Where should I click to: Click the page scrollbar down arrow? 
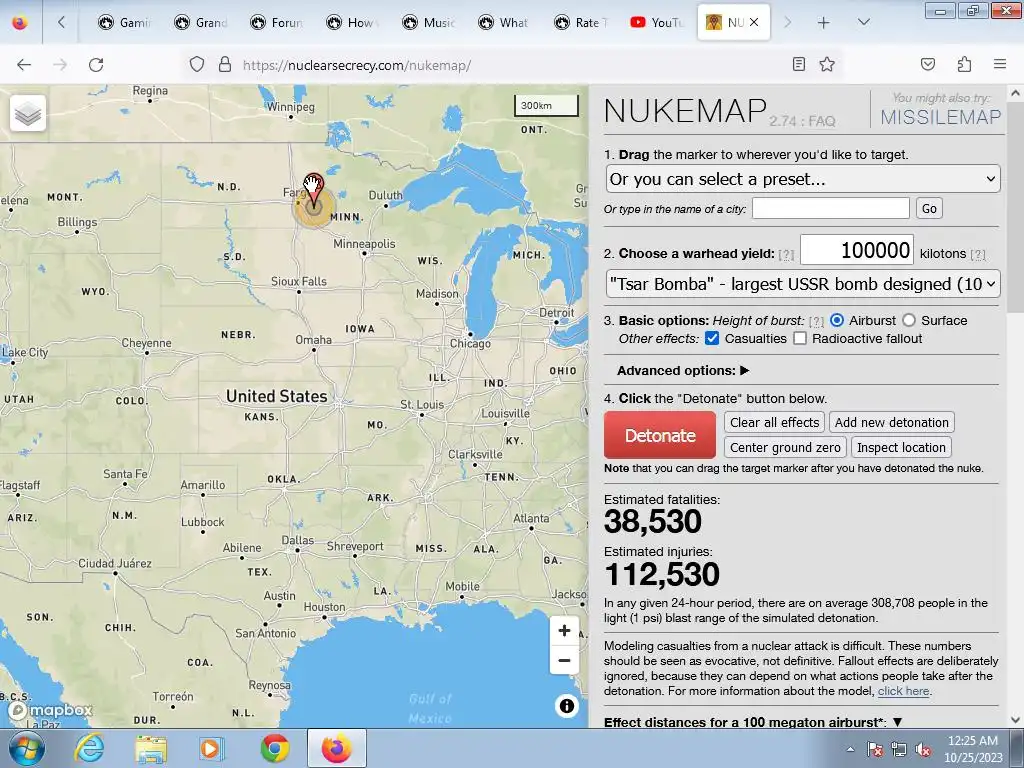[x=1015, y=720]
